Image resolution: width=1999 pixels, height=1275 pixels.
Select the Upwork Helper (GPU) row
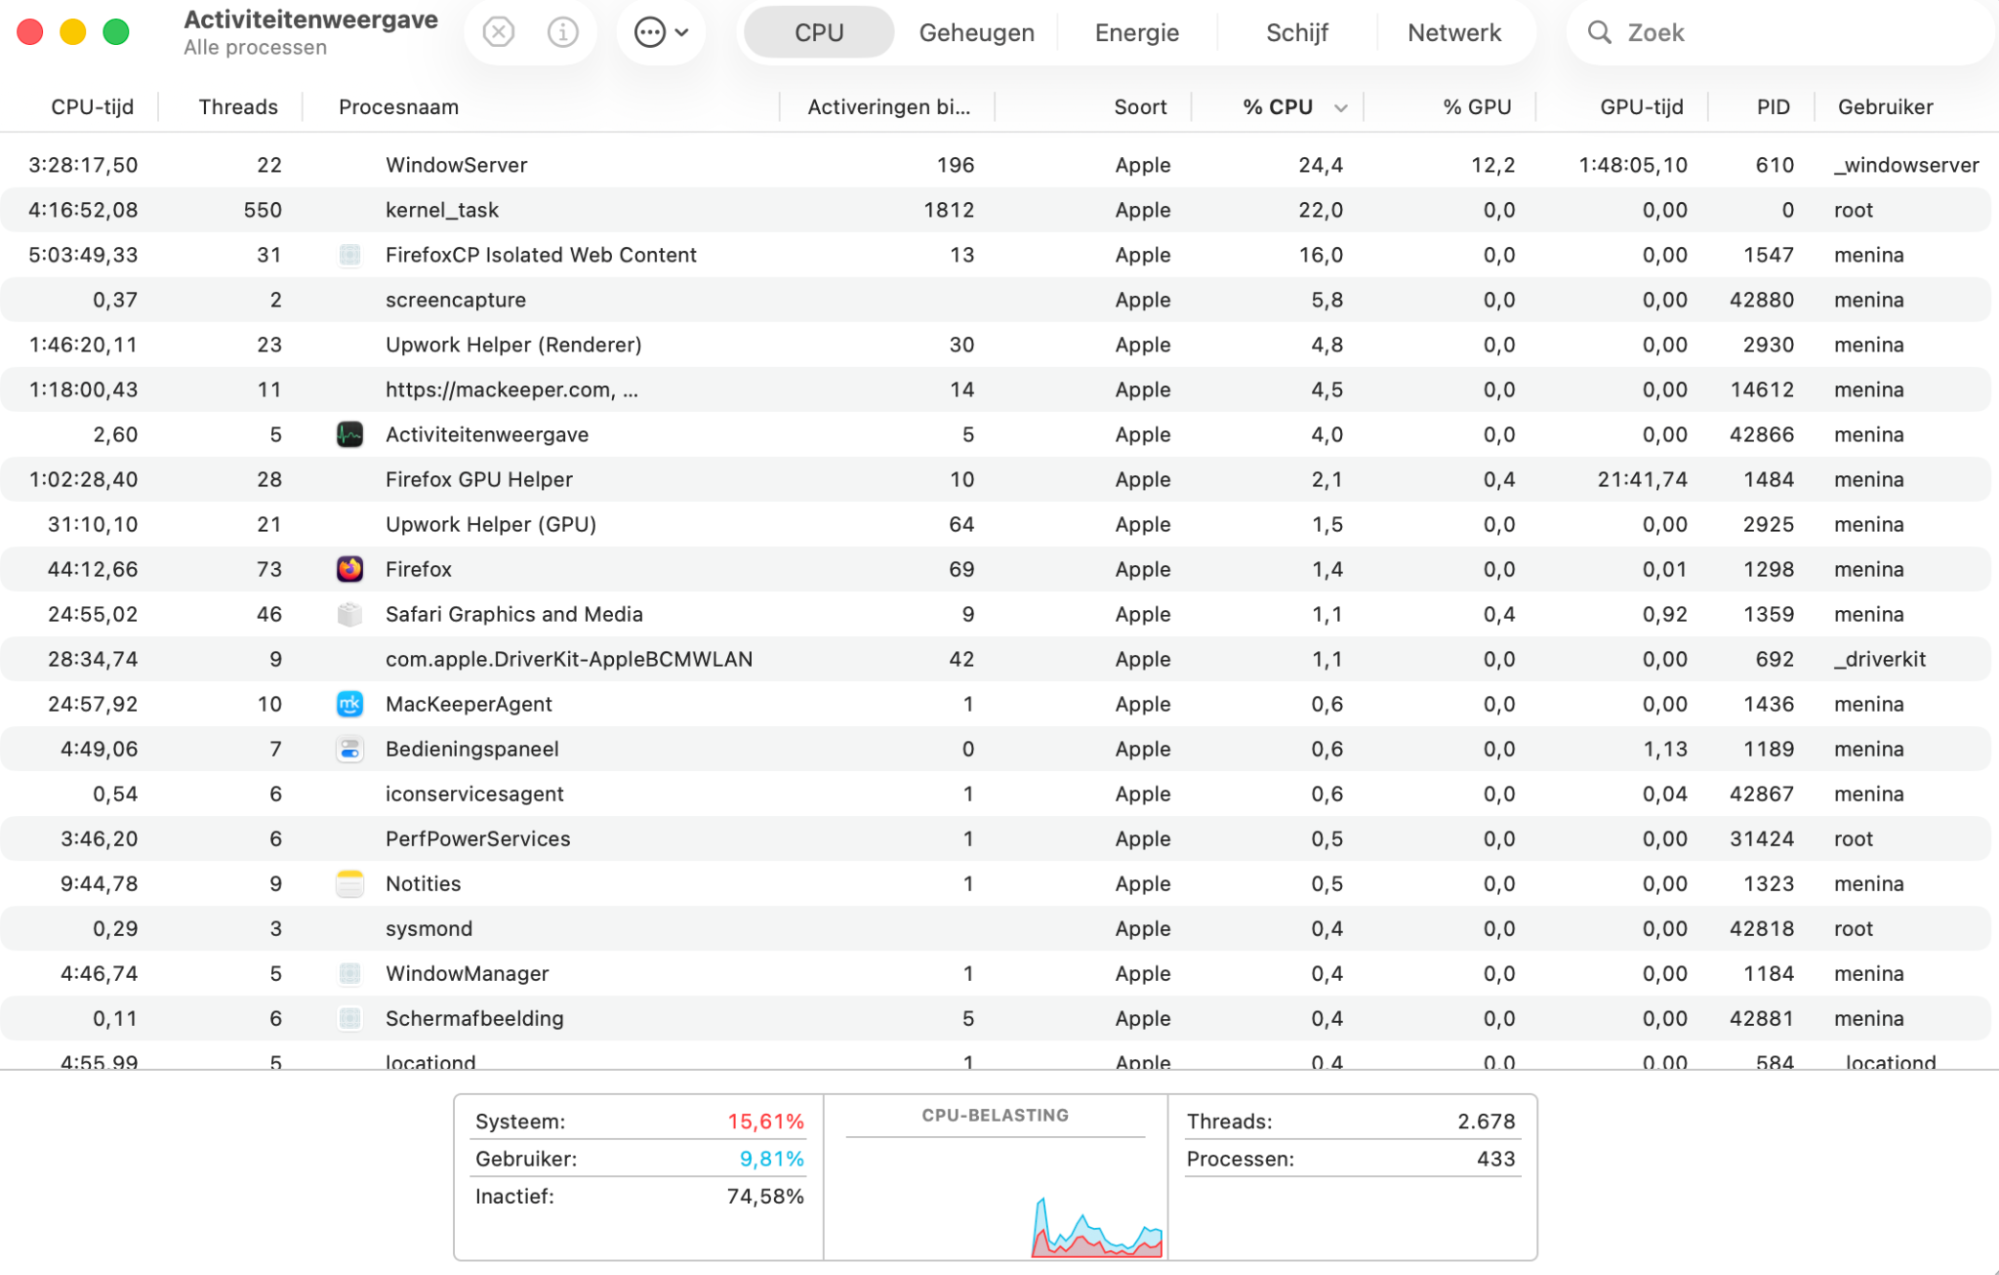click(x=995, y=524)
